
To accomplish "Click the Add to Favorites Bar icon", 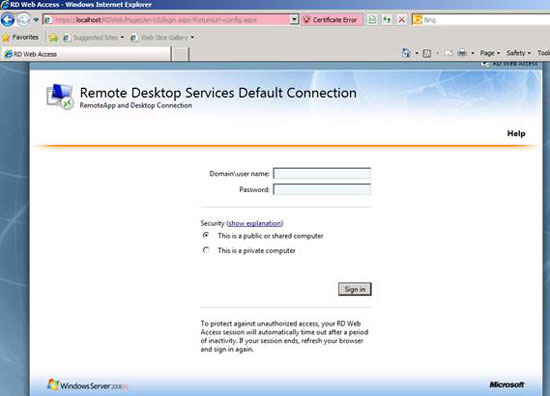I will [54, 38].
